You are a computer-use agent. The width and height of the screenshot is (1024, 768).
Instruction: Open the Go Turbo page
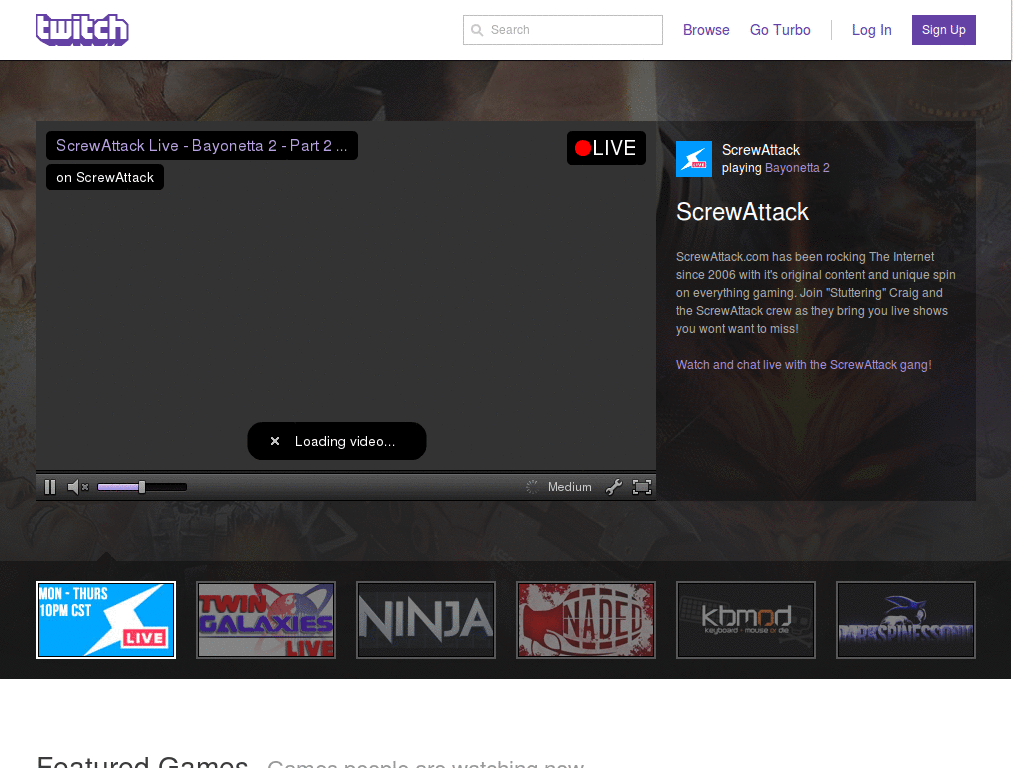pyautogui.click(x=780, y=30)
